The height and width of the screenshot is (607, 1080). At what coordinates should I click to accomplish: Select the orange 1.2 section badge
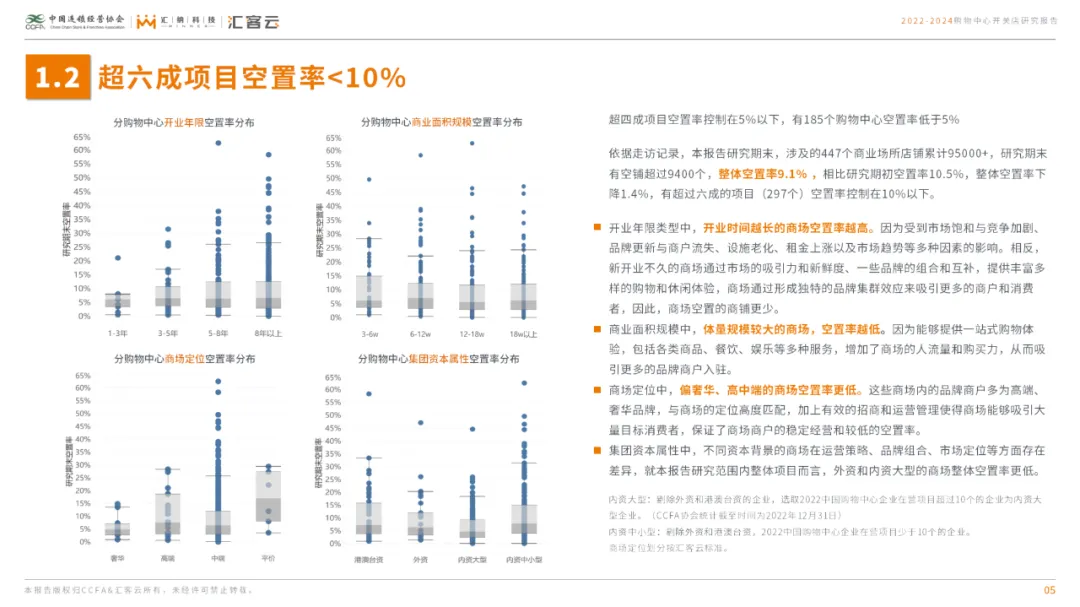[58, 78]
